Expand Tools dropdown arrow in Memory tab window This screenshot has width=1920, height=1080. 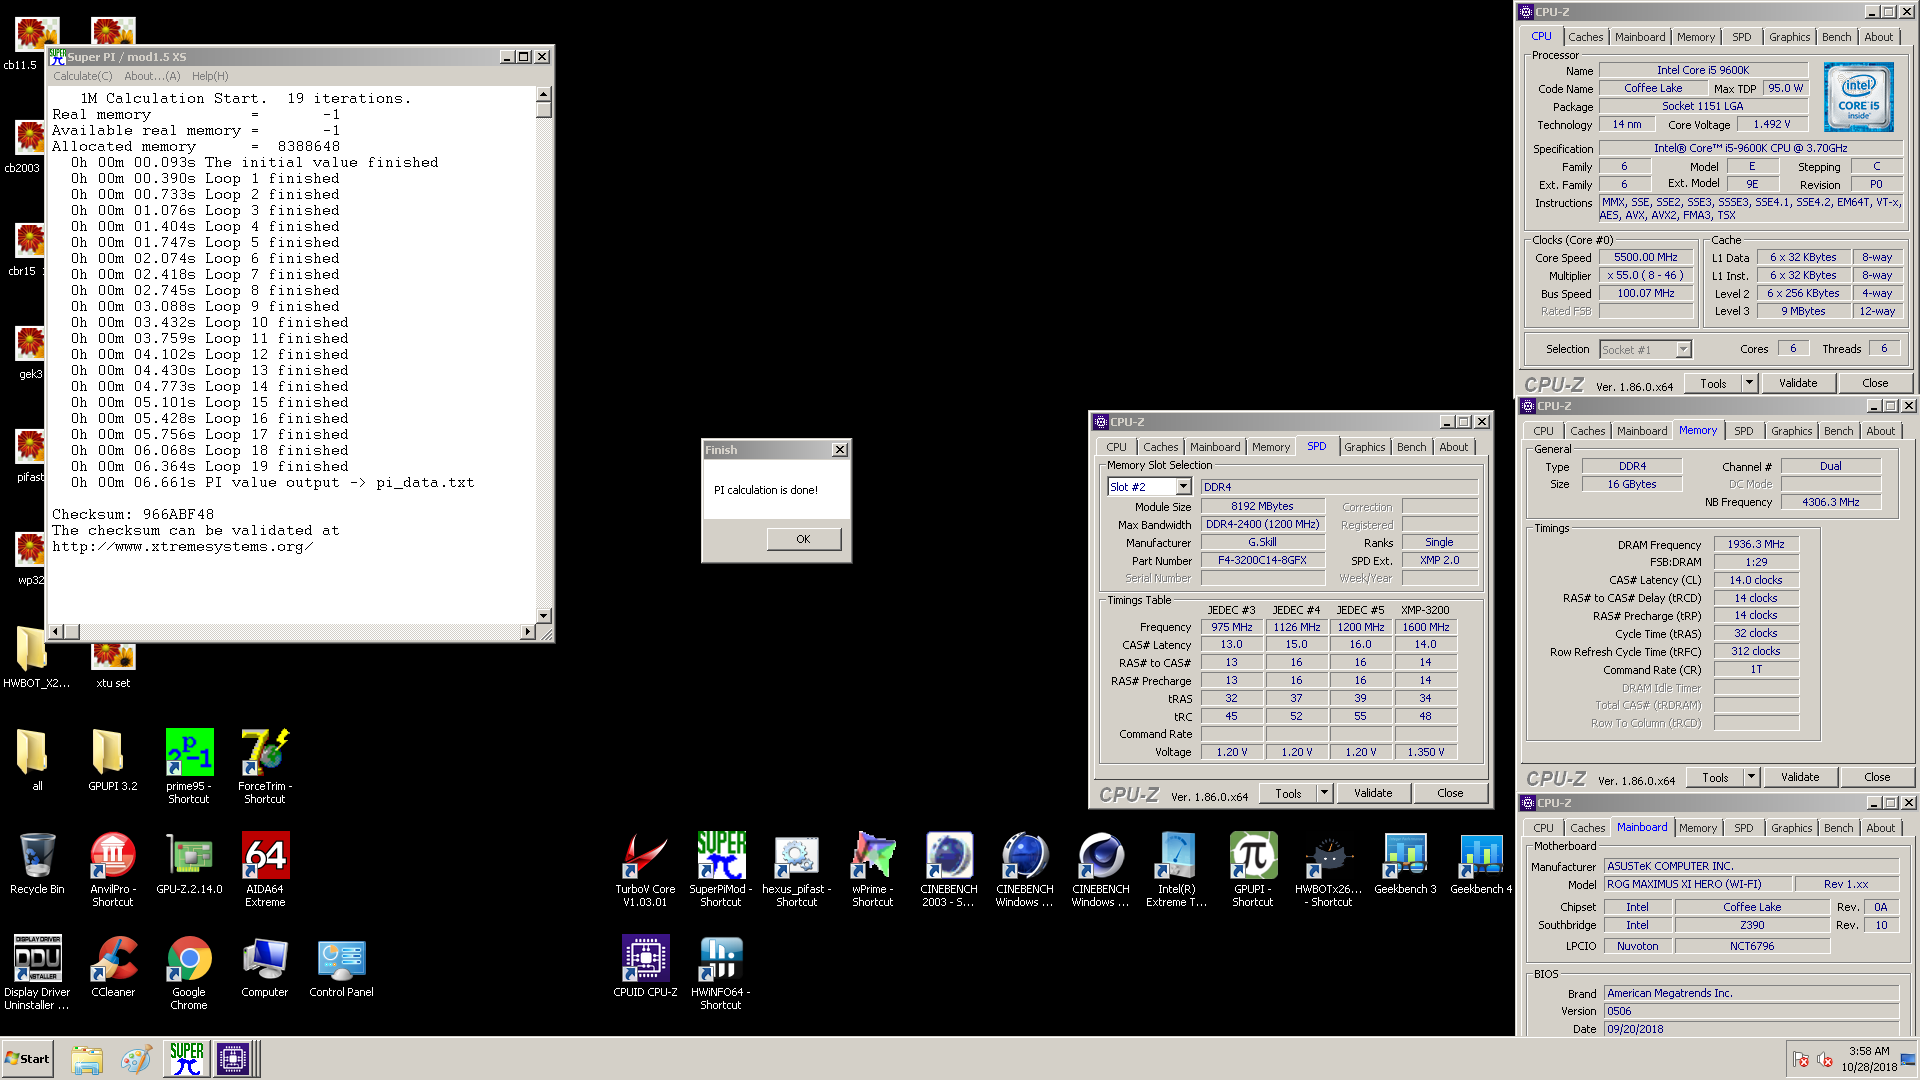(1751, 777)
